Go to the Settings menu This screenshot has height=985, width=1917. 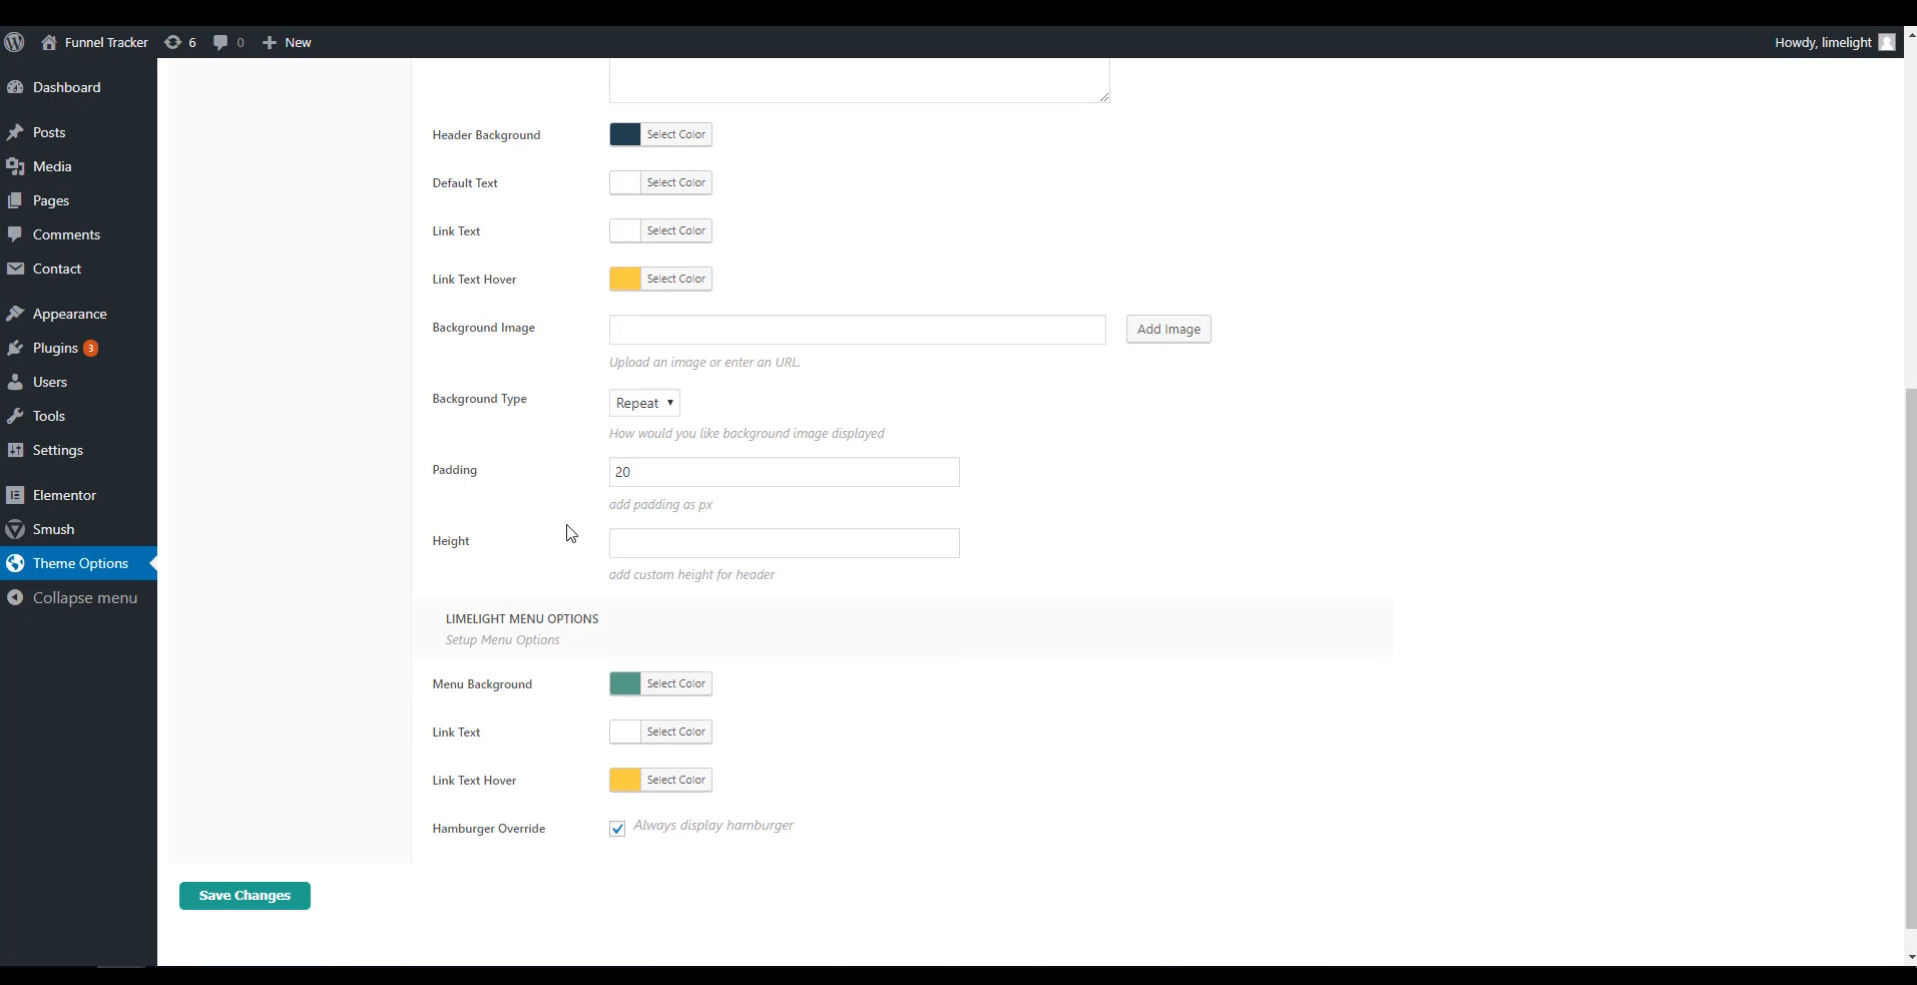coord(57,450)
